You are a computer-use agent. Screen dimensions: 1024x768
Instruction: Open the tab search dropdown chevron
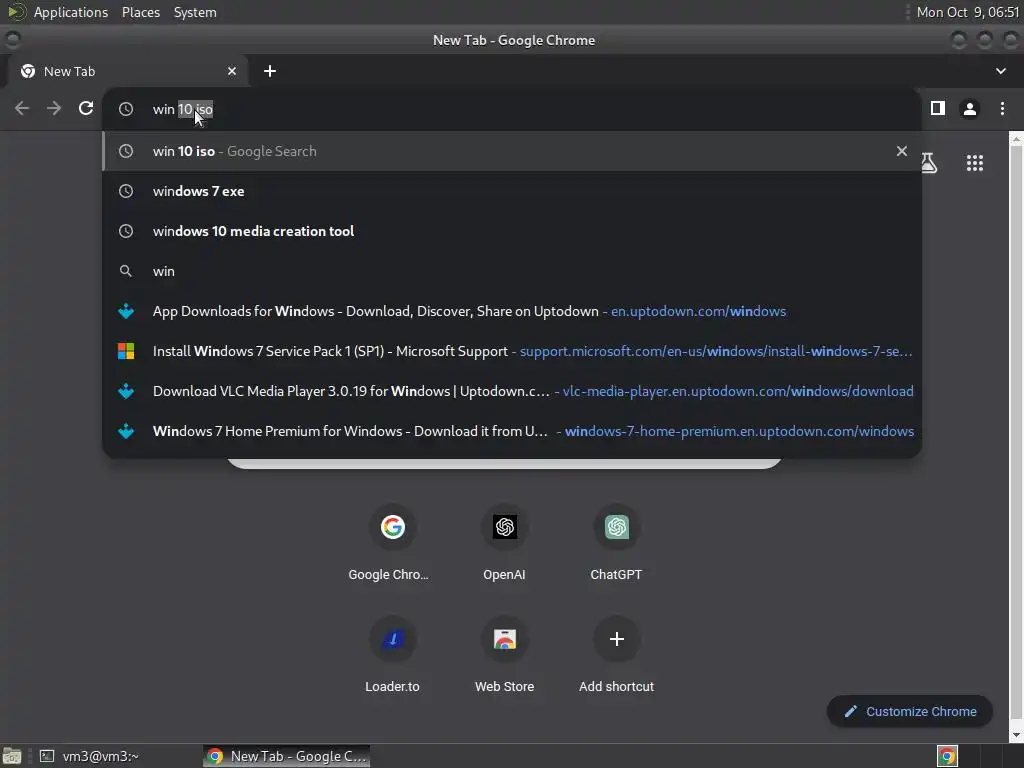(x=1000, y=71)
